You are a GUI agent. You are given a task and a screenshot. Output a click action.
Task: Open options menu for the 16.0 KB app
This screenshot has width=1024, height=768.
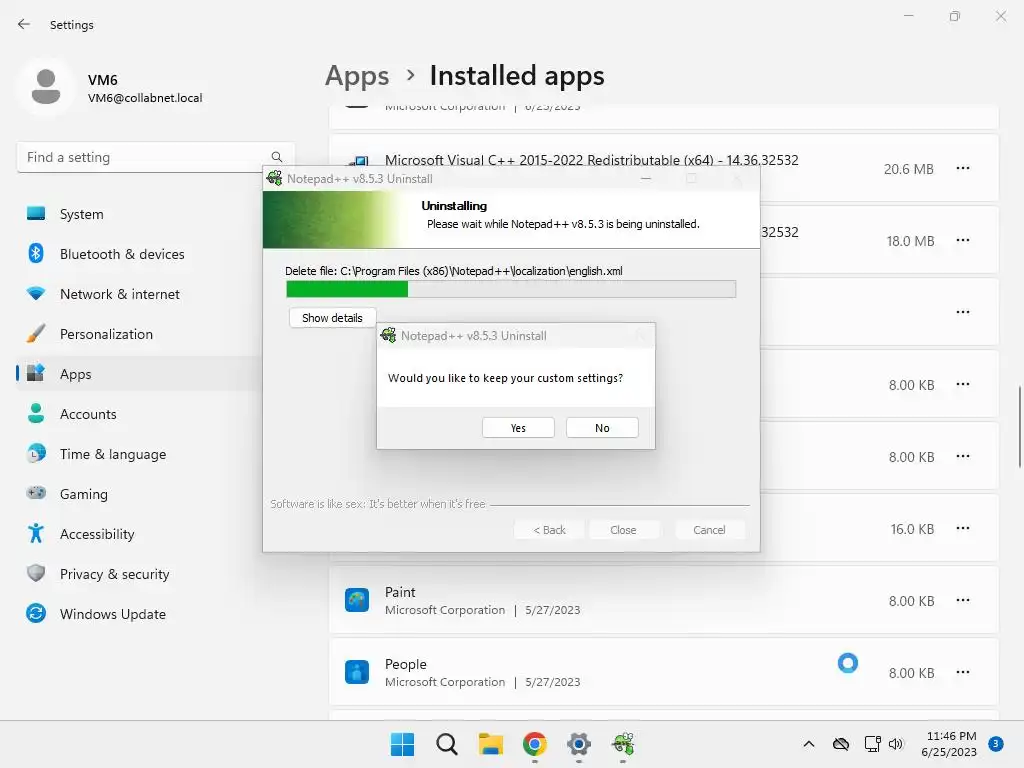(x=963, y=528)
